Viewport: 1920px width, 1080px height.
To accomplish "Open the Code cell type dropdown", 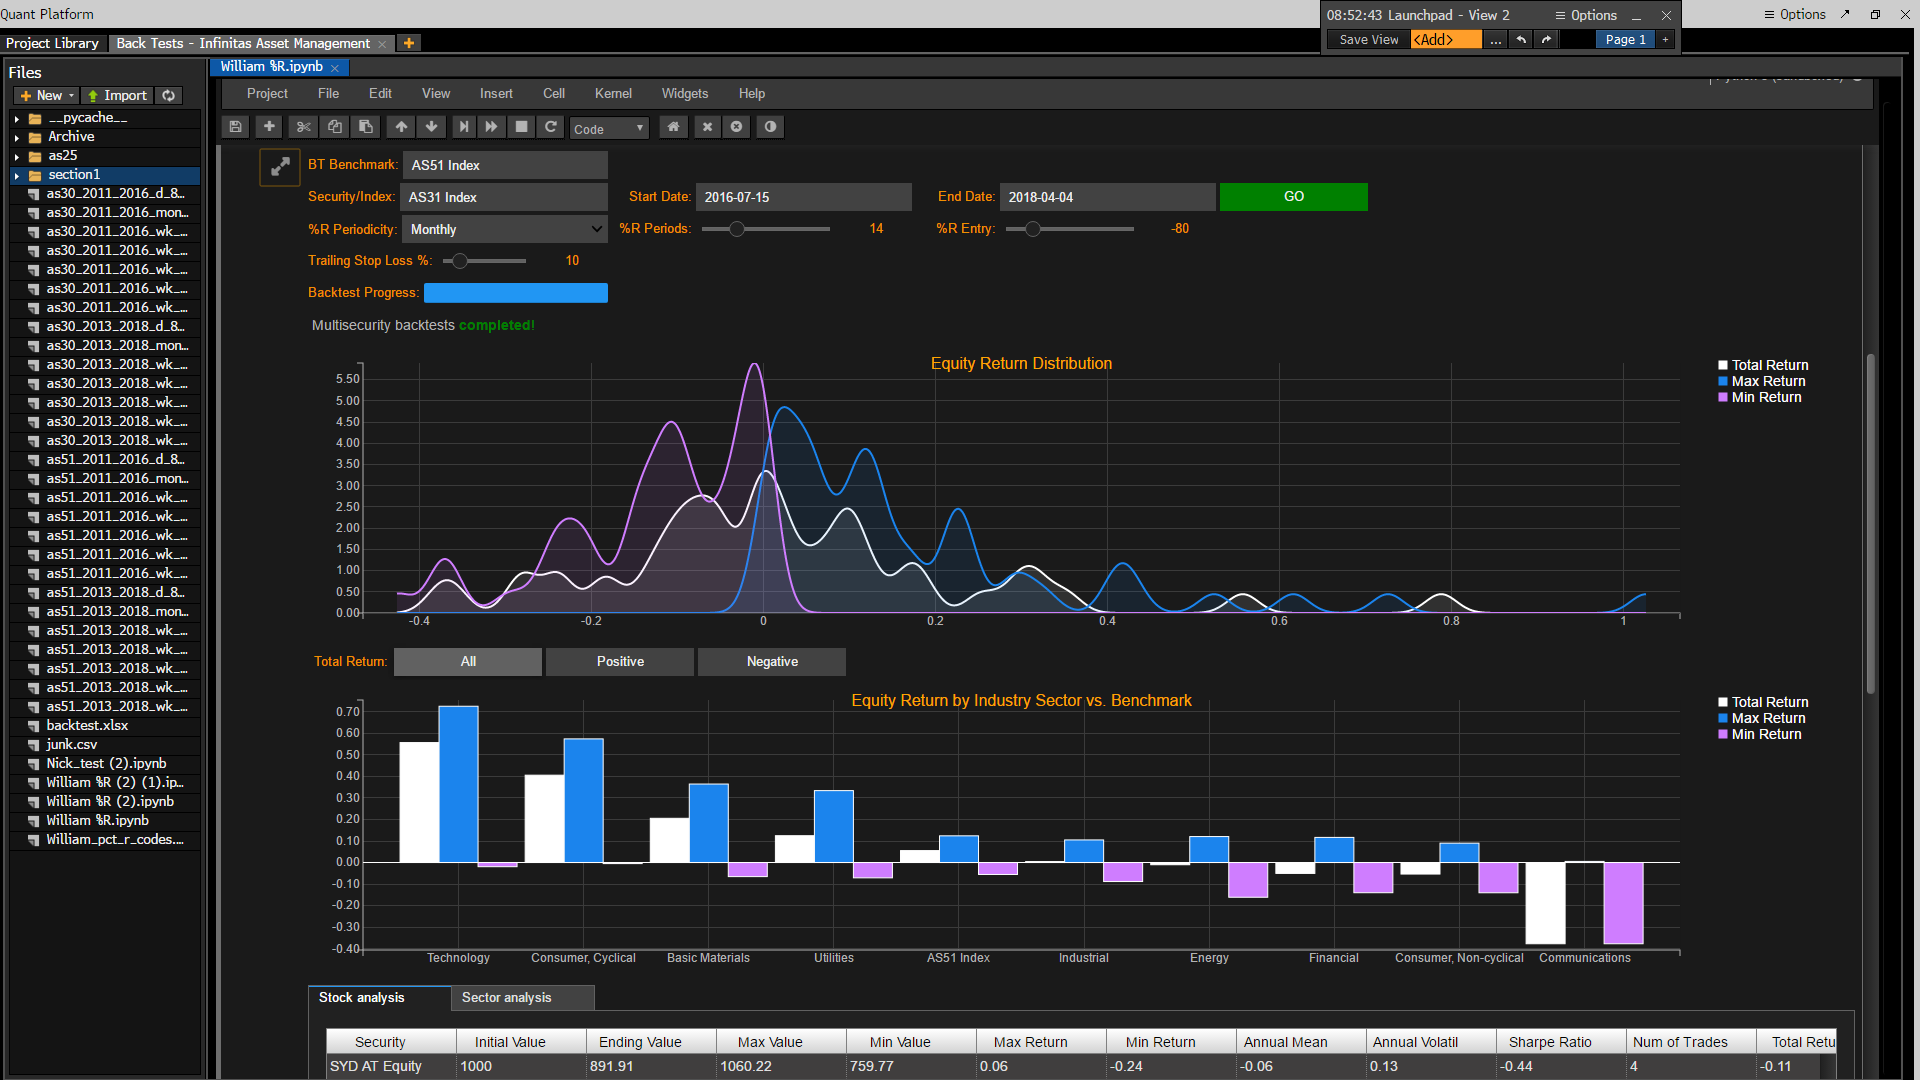I will [x=609, y=129].
